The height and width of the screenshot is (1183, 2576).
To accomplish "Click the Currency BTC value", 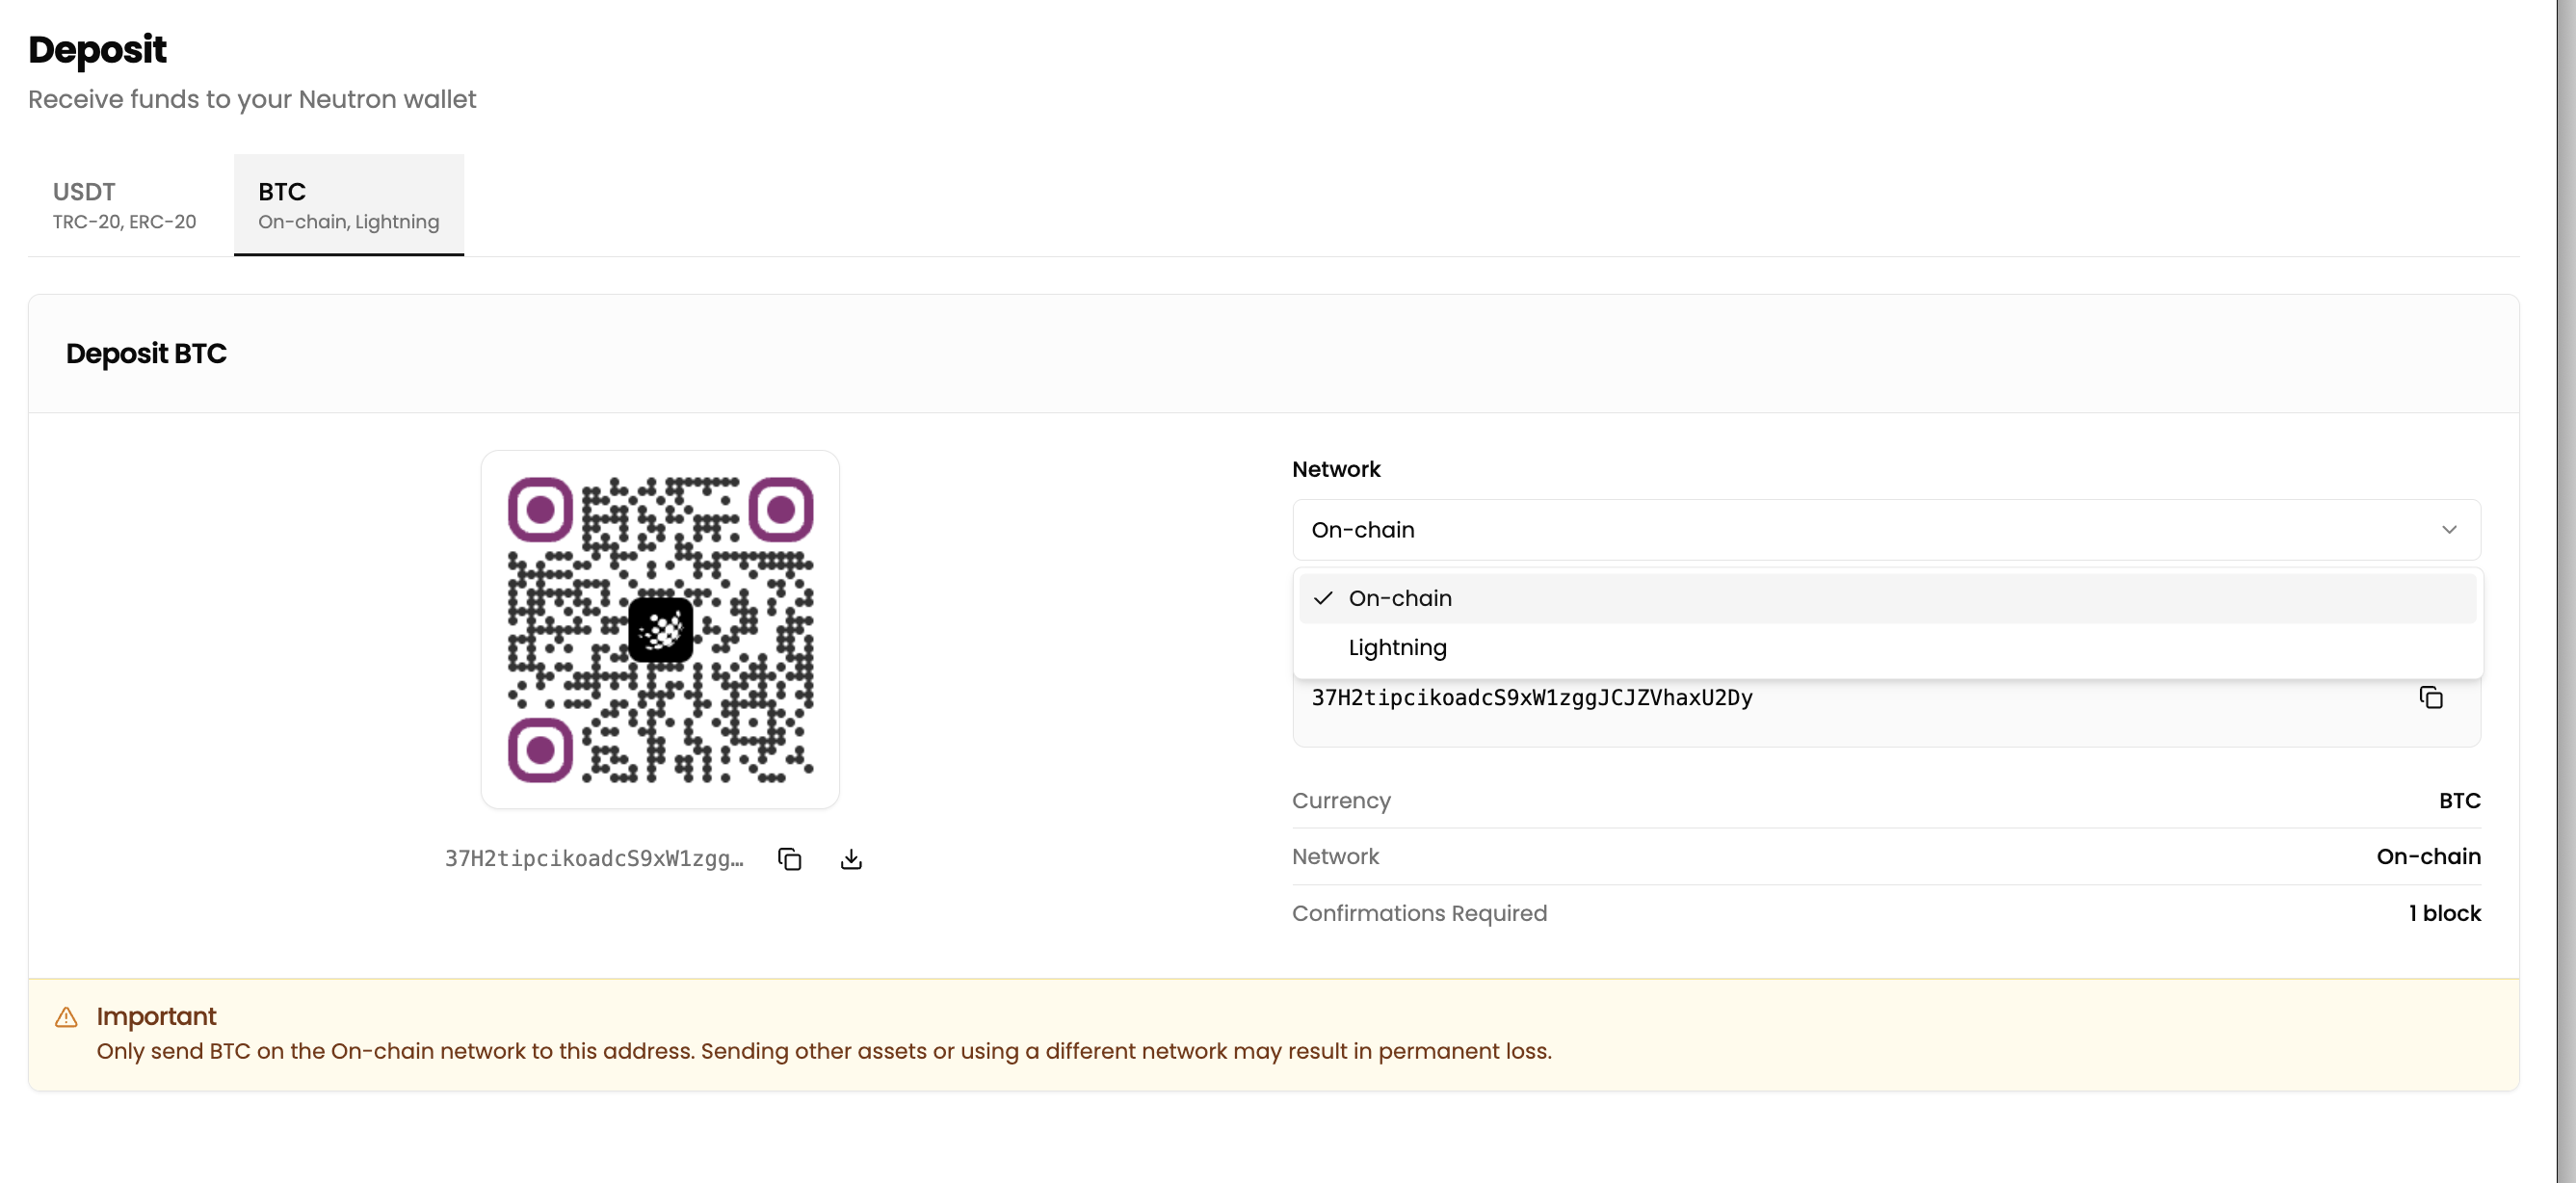I will coord(2459,800).
